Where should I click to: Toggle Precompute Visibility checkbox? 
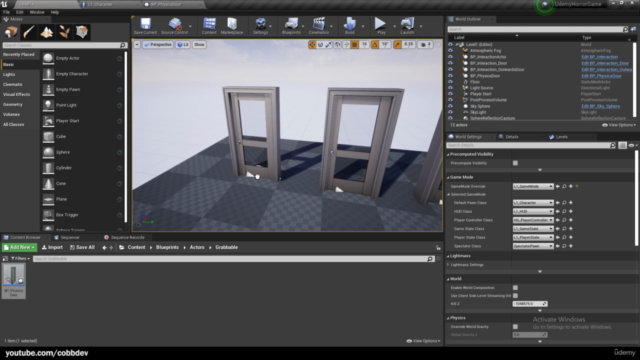pos(516,163)
